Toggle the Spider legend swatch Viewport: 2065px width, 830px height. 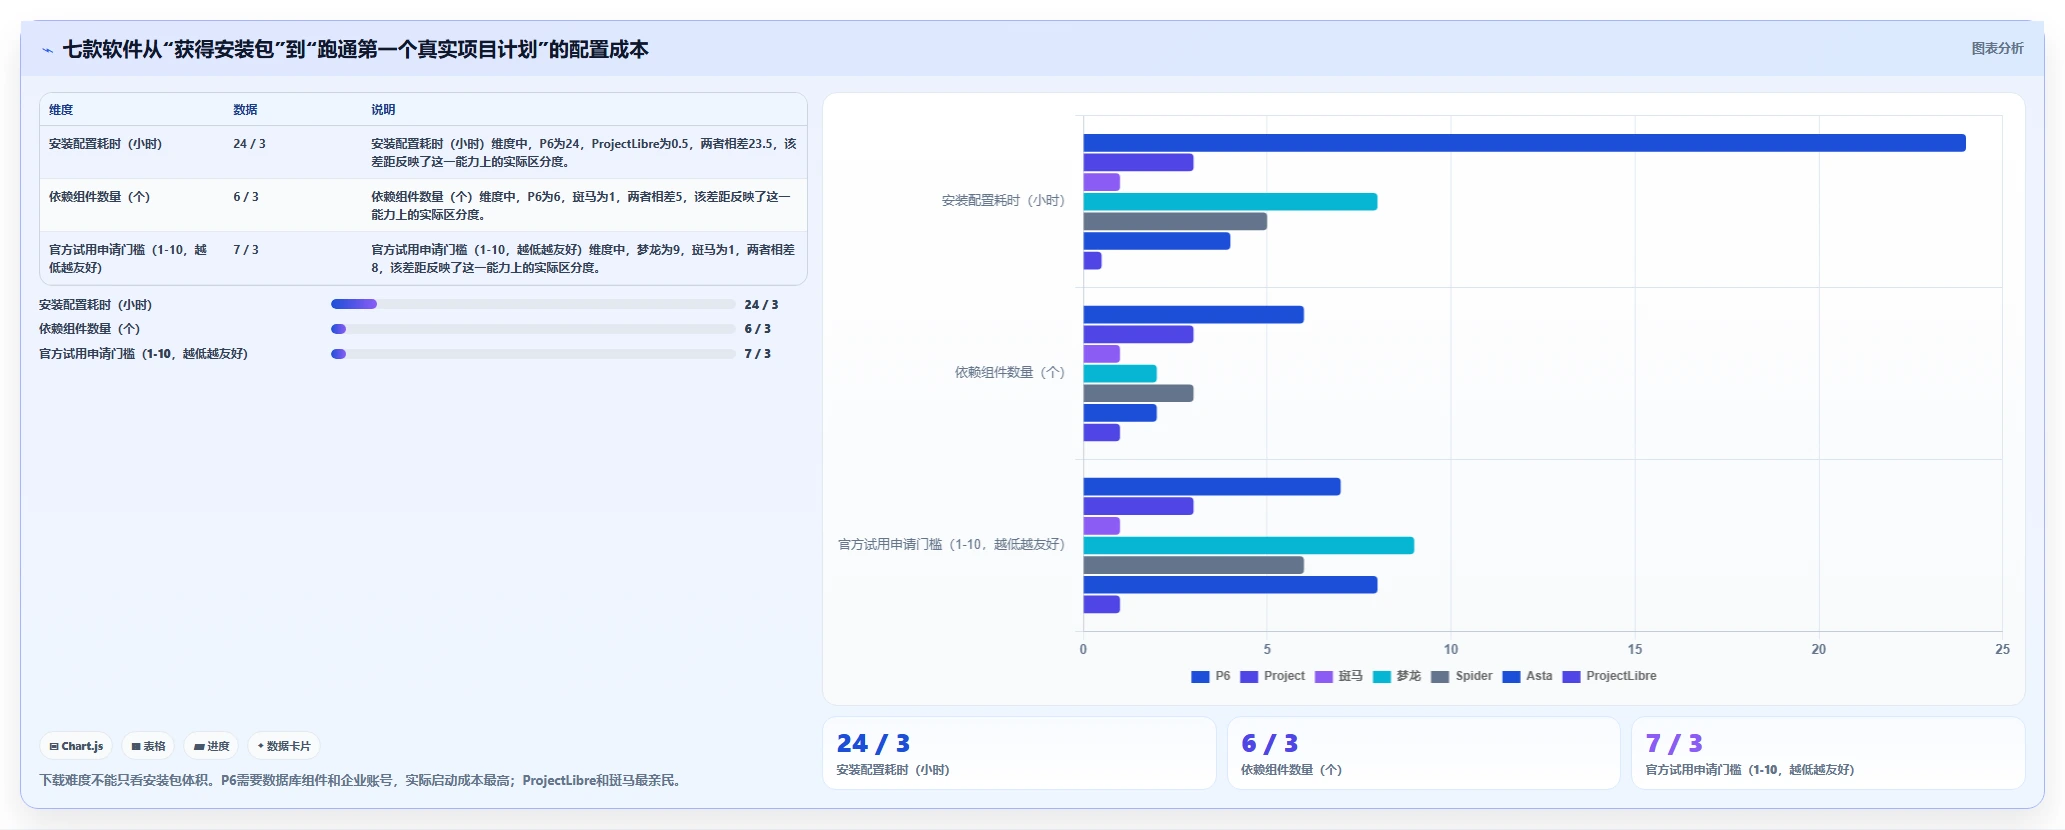coord(1440,677)
